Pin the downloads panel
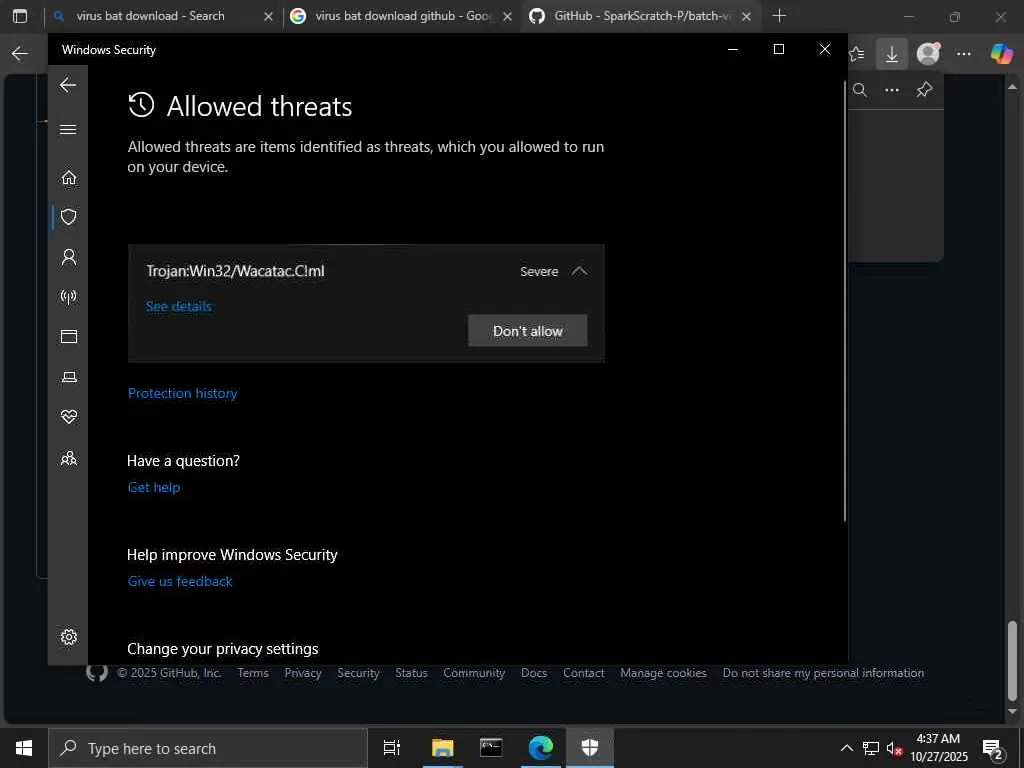This screenshot has height=768, width=1024. (x=924, y=90)
